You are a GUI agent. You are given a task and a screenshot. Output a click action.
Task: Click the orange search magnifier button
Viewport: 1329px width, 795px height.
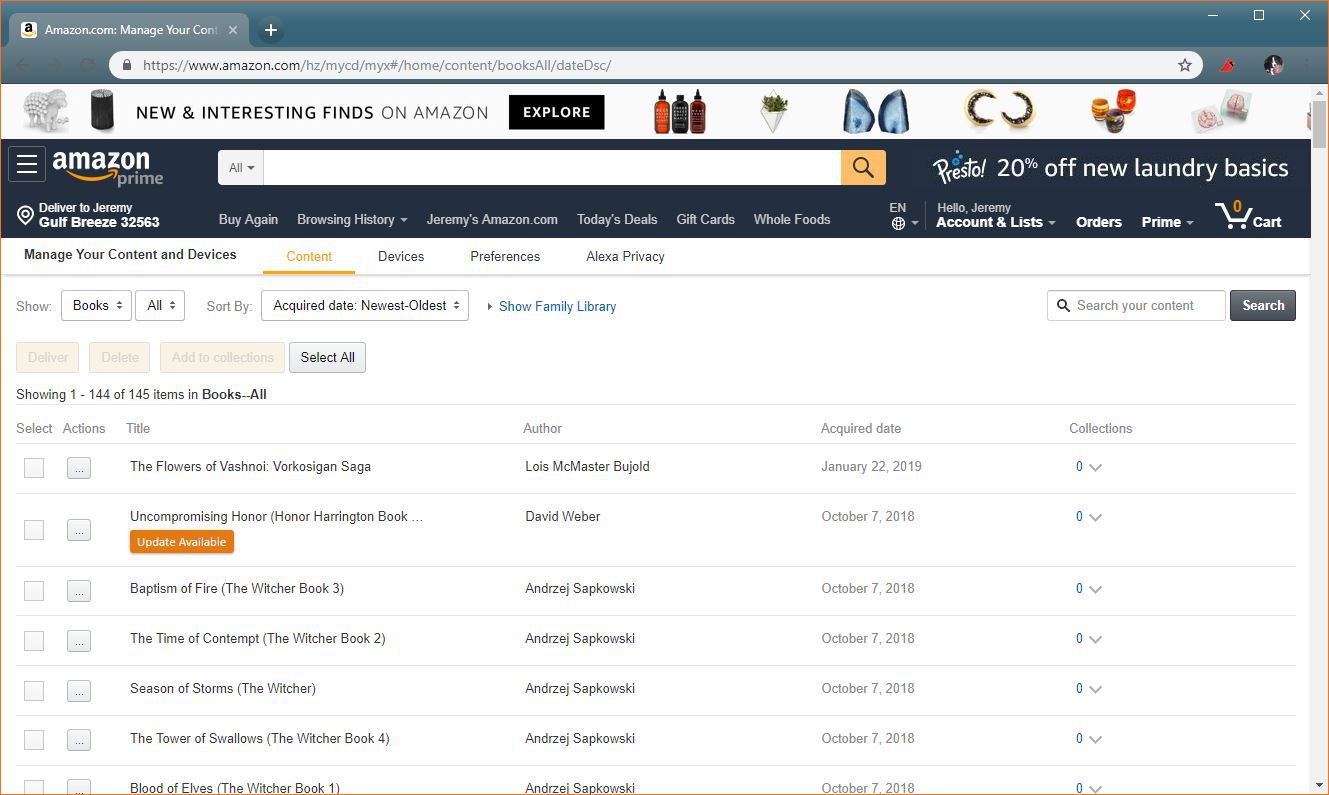point(863,167)
